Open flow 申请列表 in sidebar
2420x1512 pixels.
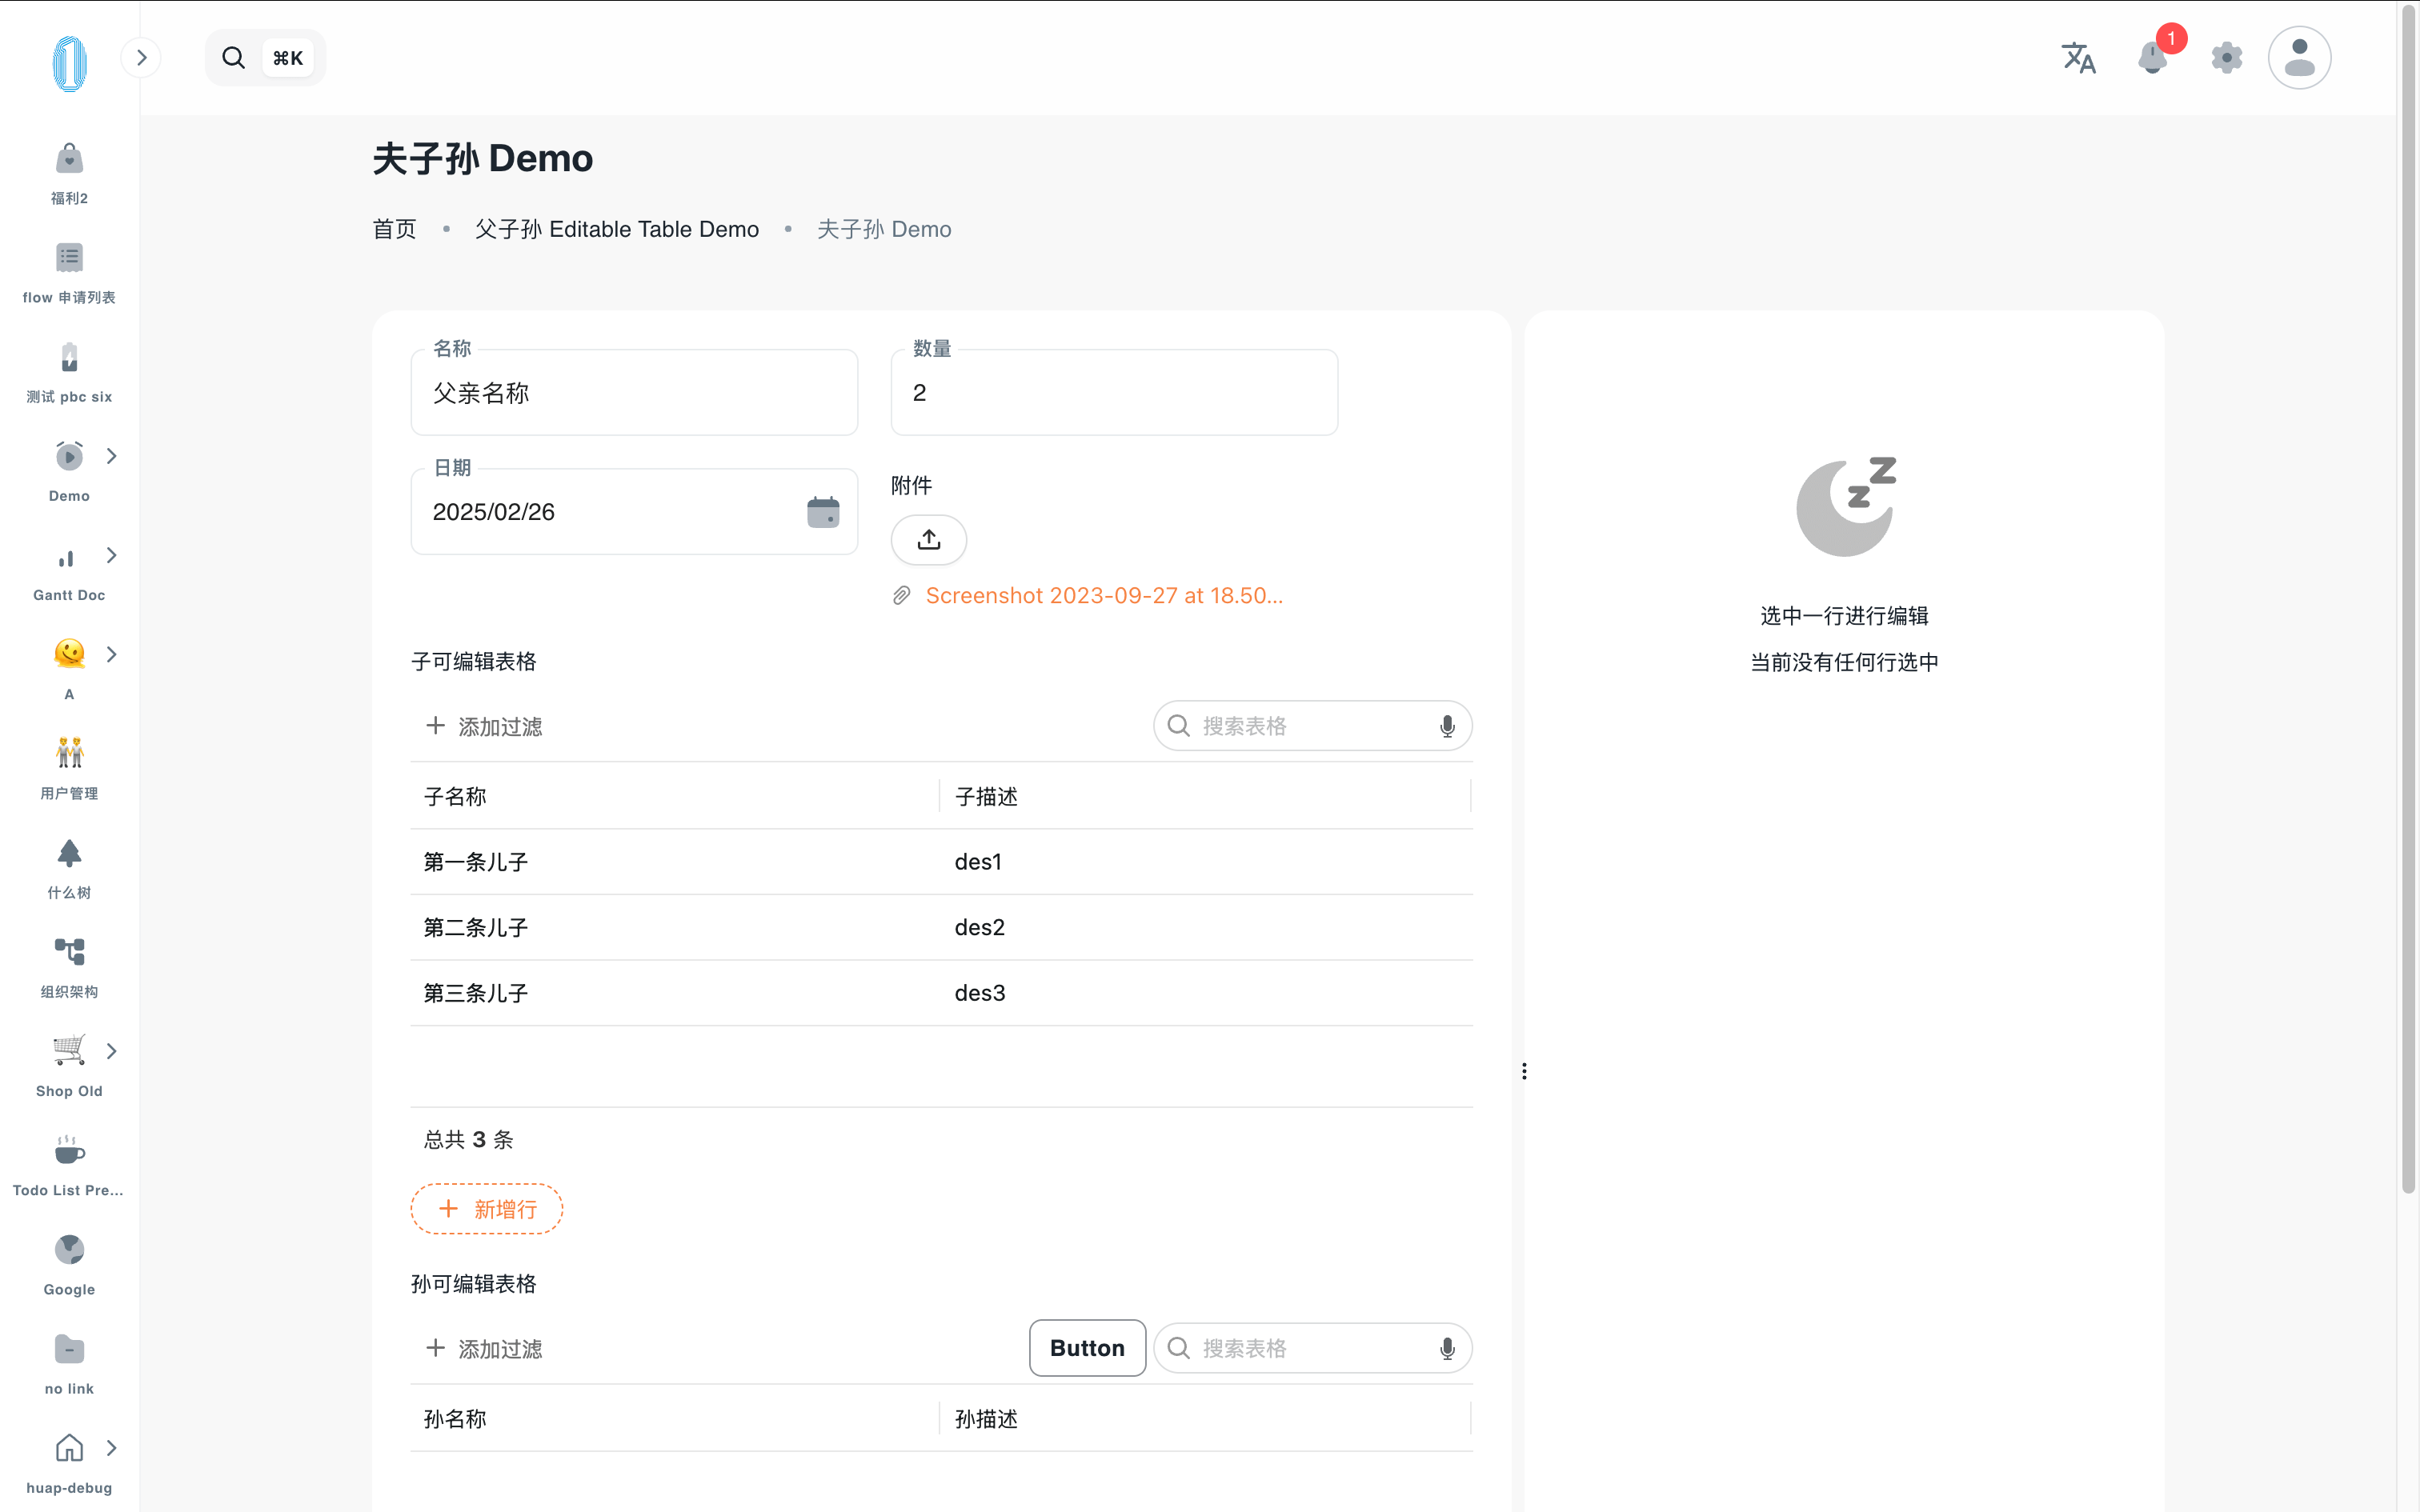(x=69, y=273)
